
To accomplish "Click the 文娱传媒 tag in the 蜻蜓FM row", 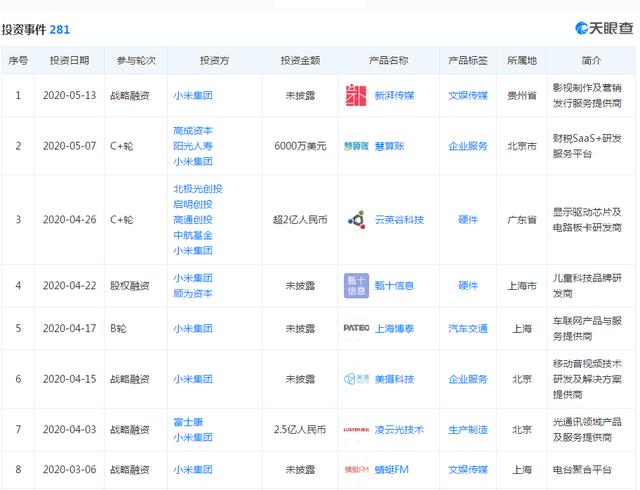I will [468, 470].
